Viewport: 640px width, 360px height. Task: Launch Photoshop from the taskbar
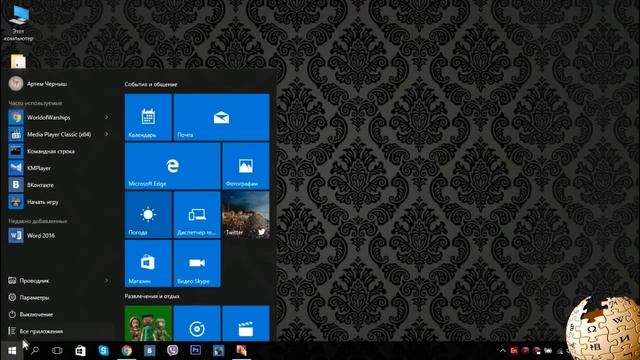(196, 351)
